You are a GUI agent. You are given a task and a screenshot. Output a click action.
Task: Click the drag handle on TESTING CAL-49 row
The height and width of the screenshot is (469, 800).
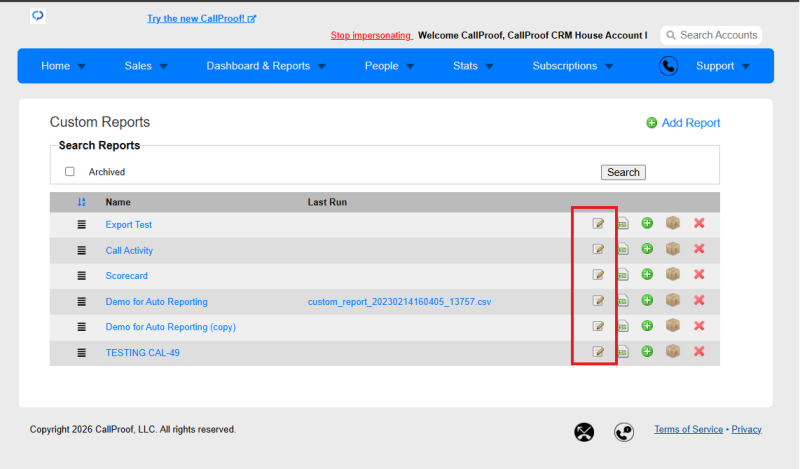[x=82, y=353]
